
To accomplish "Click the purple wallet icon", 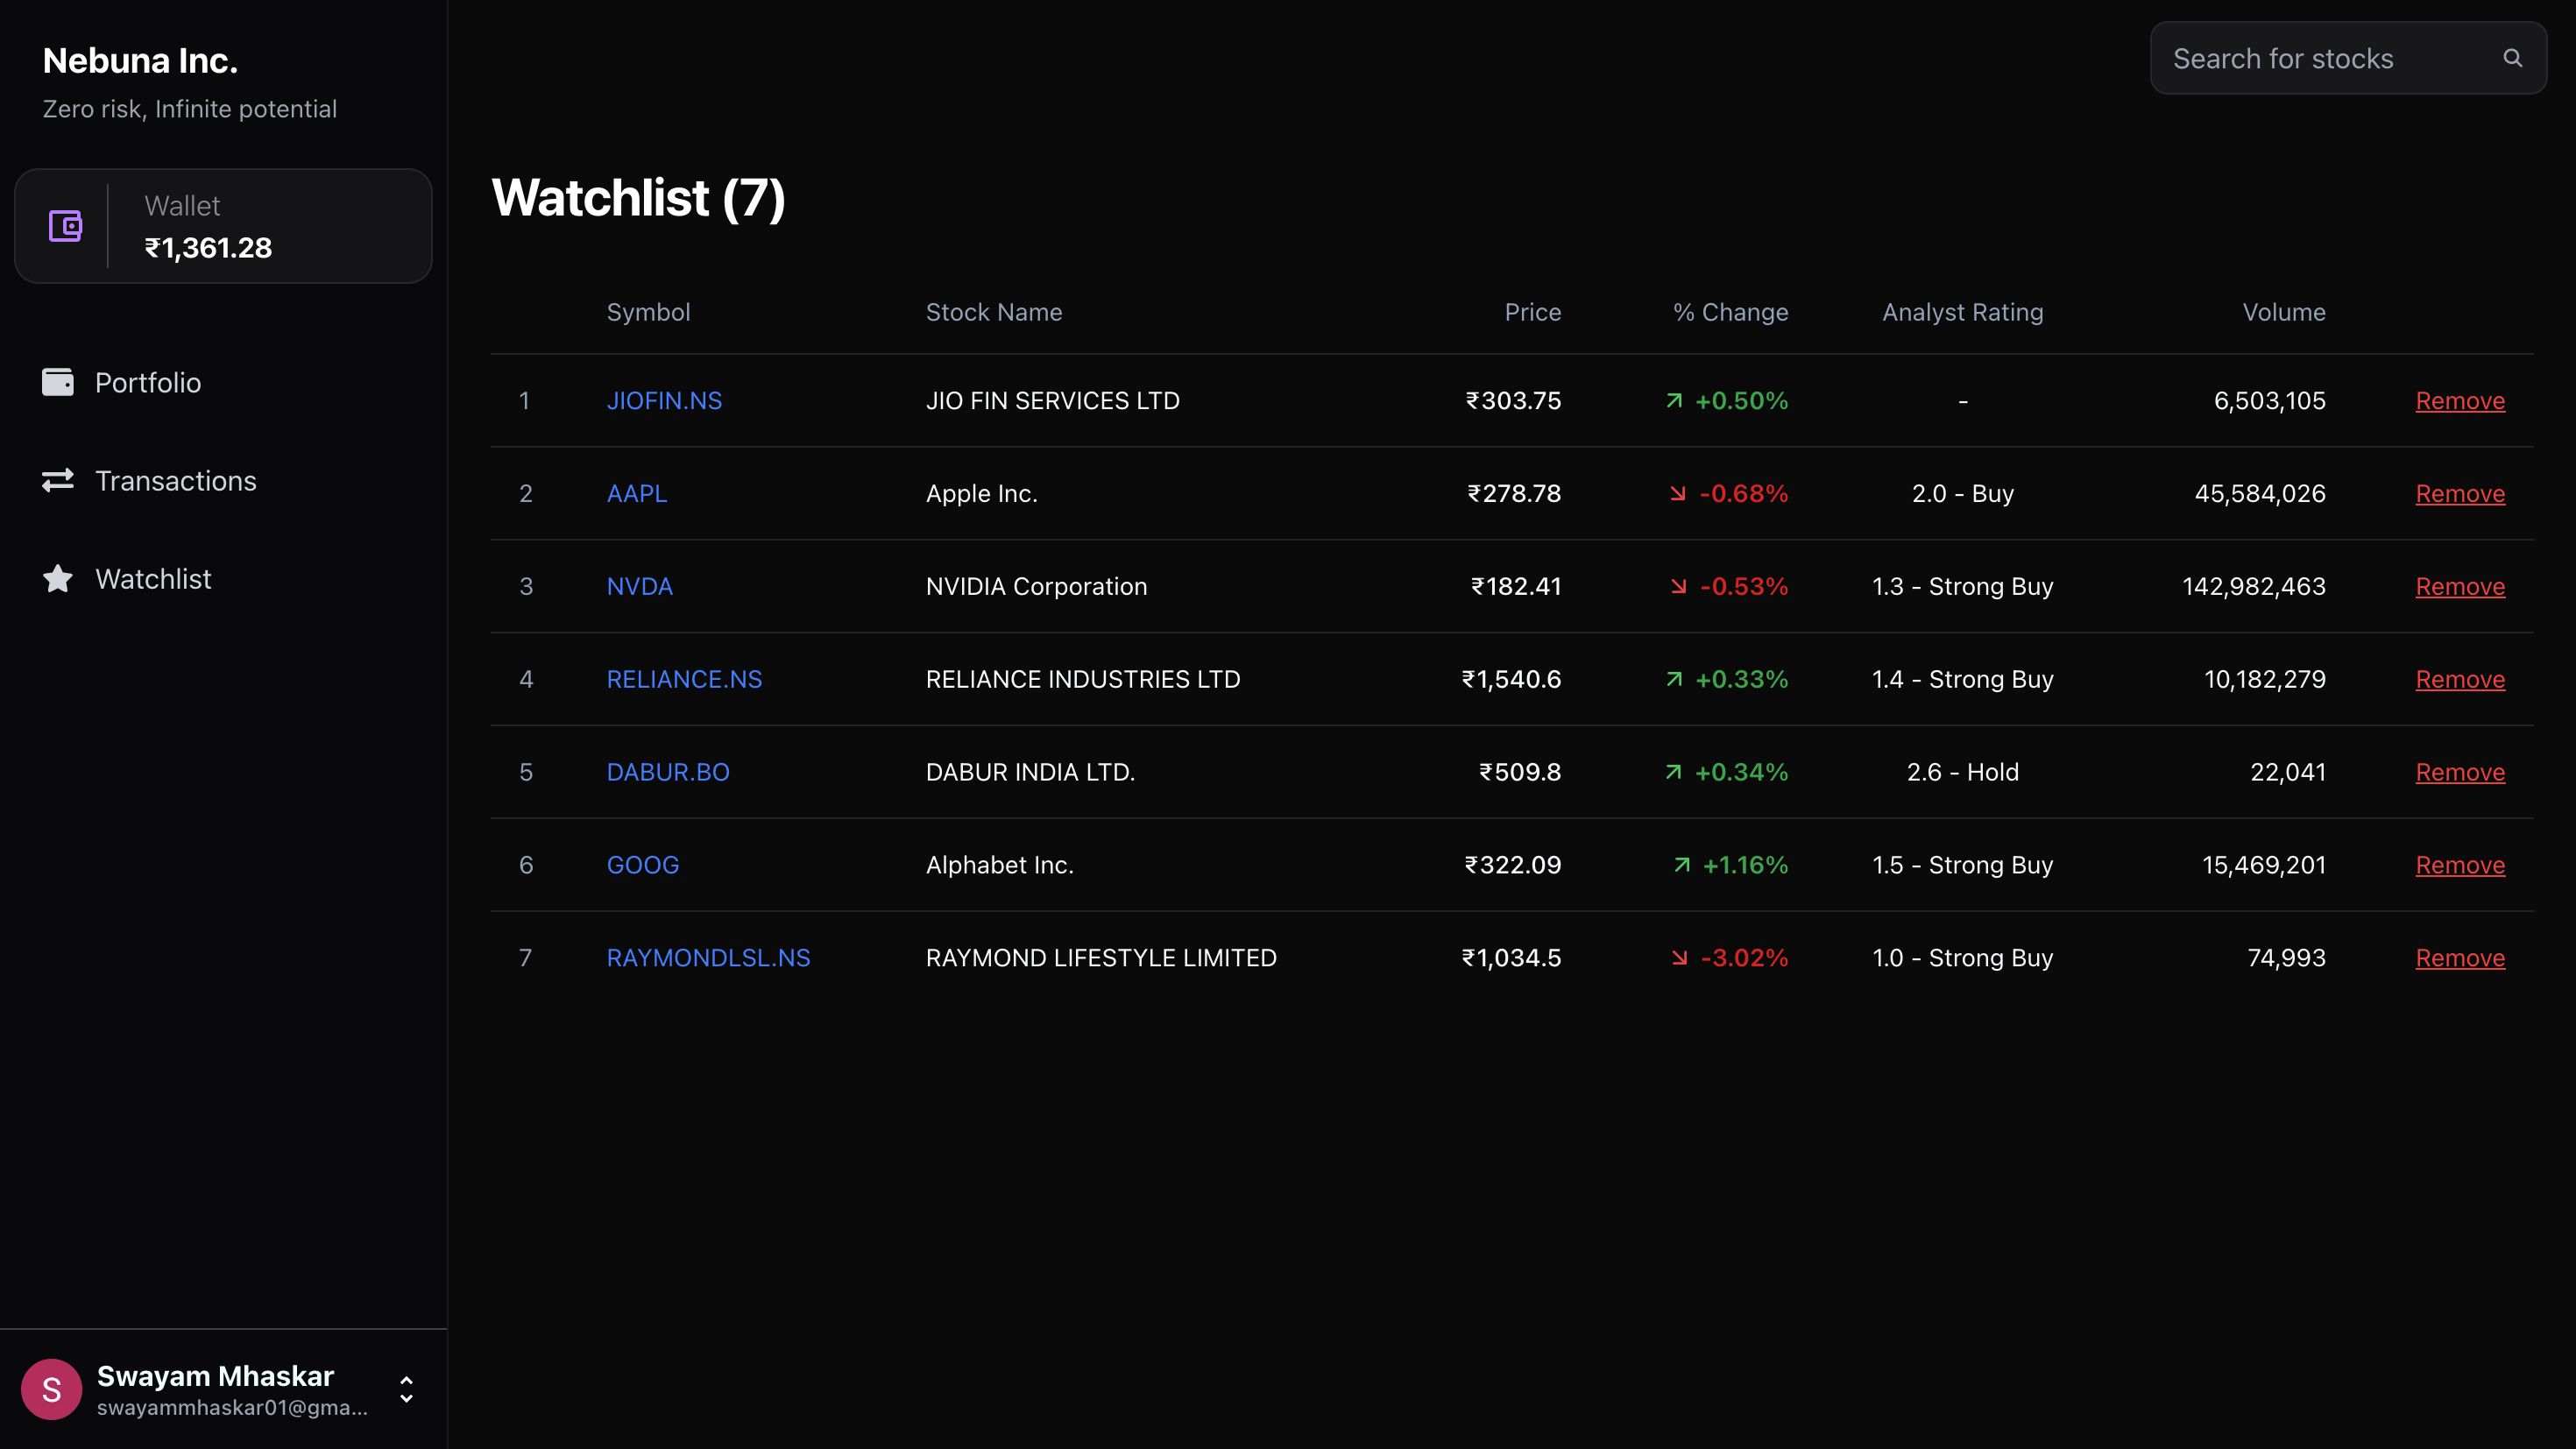I will tap(65, 226).
